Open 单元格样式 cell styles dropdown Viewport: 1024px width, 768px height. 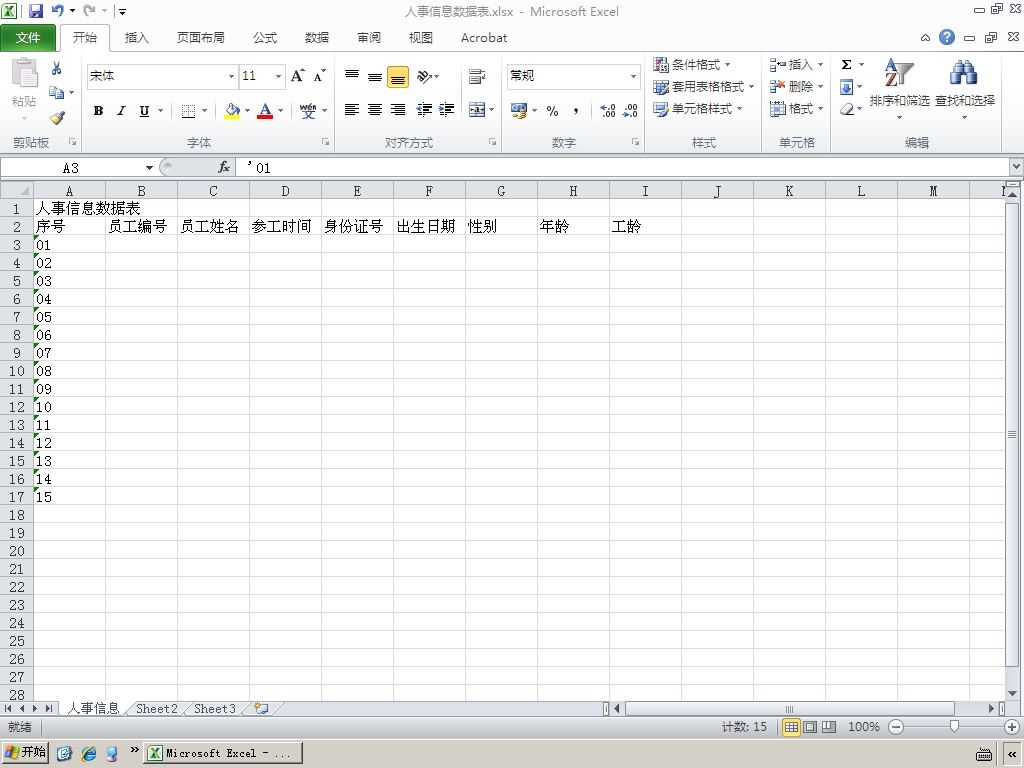coord(698,108)
